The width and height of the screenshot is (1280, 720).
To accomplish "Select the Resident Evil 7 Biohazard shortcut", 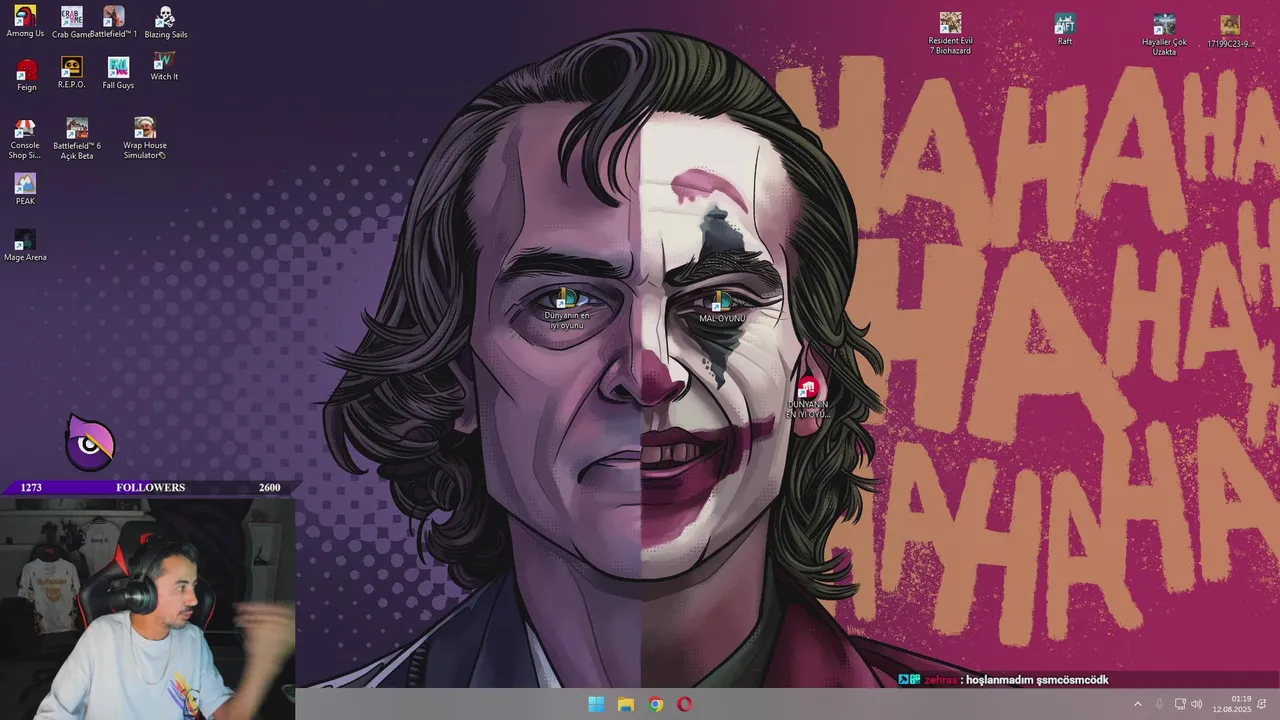I will point(950,33).
